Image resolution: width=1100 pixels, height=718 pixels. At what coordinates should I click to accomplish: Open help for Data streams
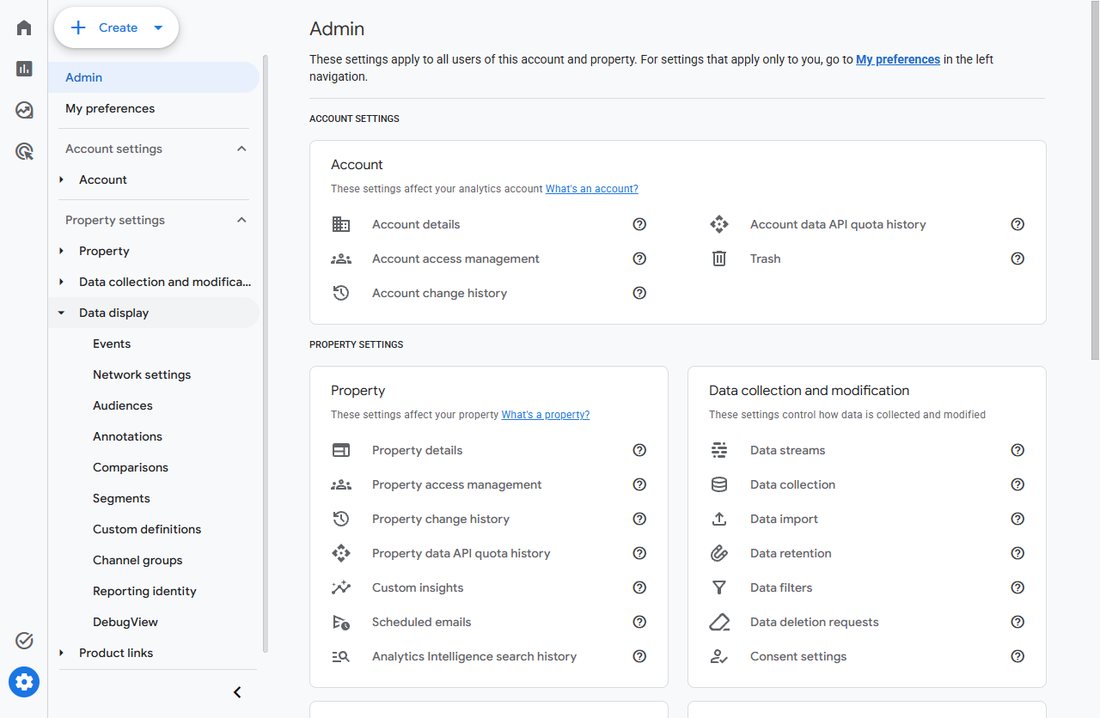1017,450
